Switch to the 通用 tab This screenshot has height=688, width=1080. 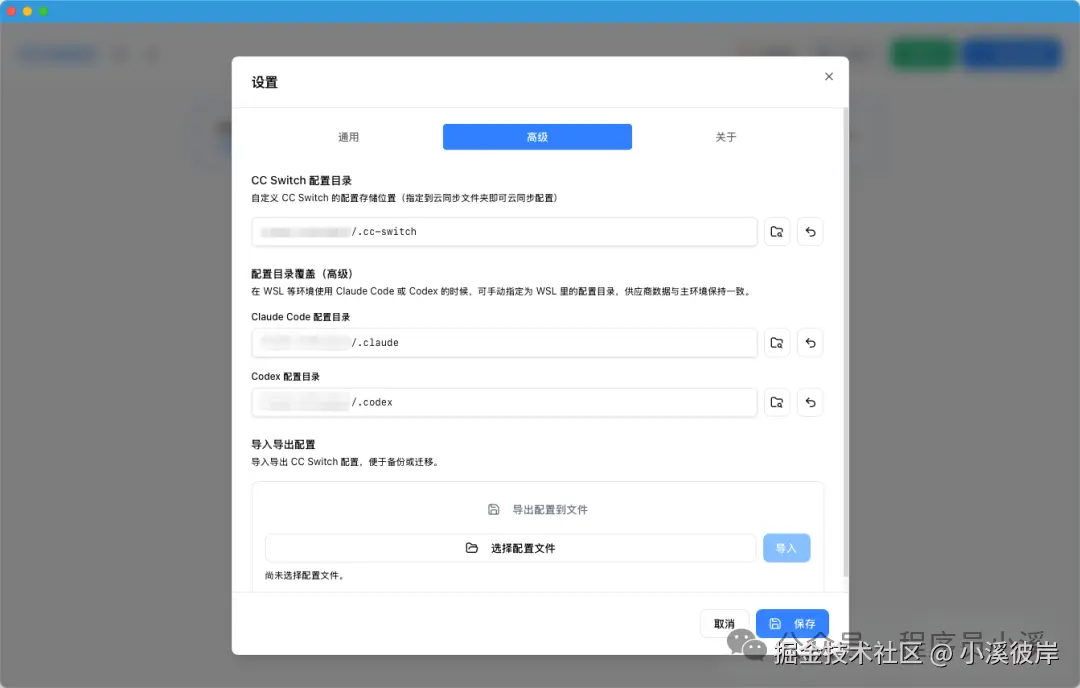point(348,136)
